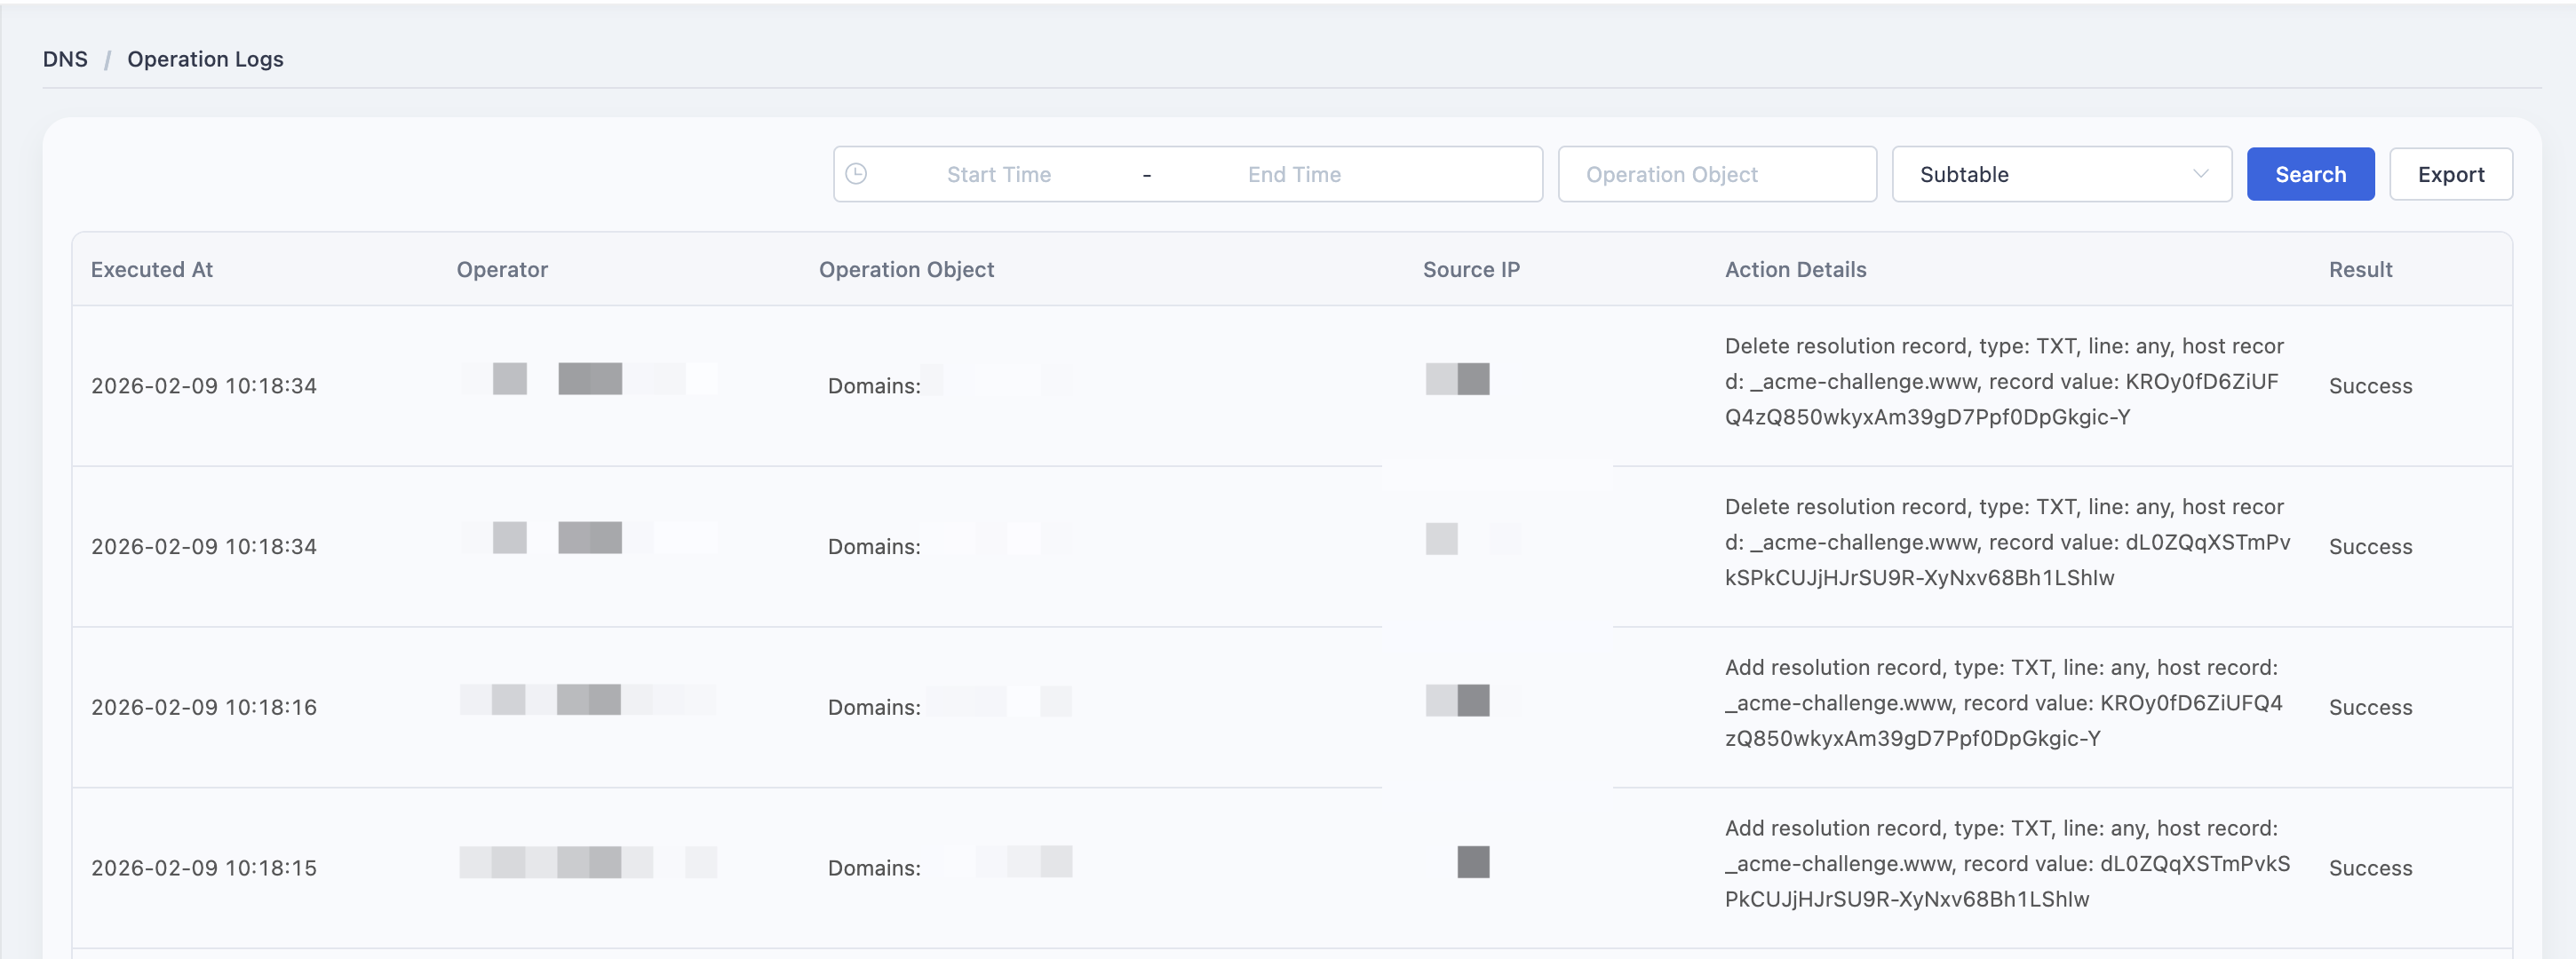Viewport: 2576px width, 959px height.
Task: Click Success in the 10:18:15 row
Action: pos(2370,868)
